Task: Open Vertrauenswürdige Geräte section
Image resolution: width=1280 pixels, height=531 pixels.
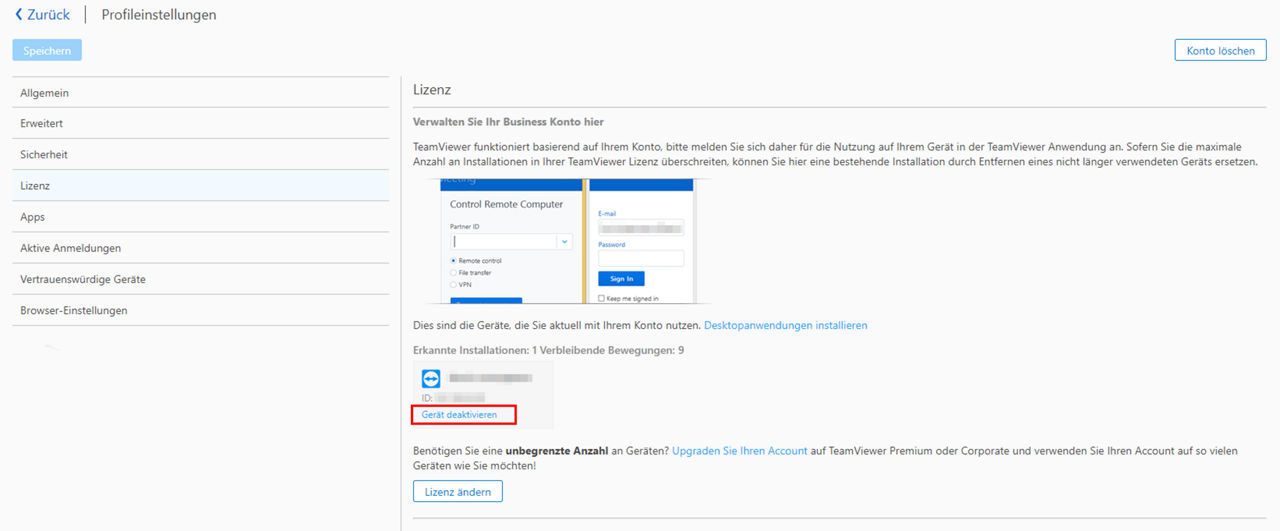Action: pyautogui.click(x=200, y=279)
